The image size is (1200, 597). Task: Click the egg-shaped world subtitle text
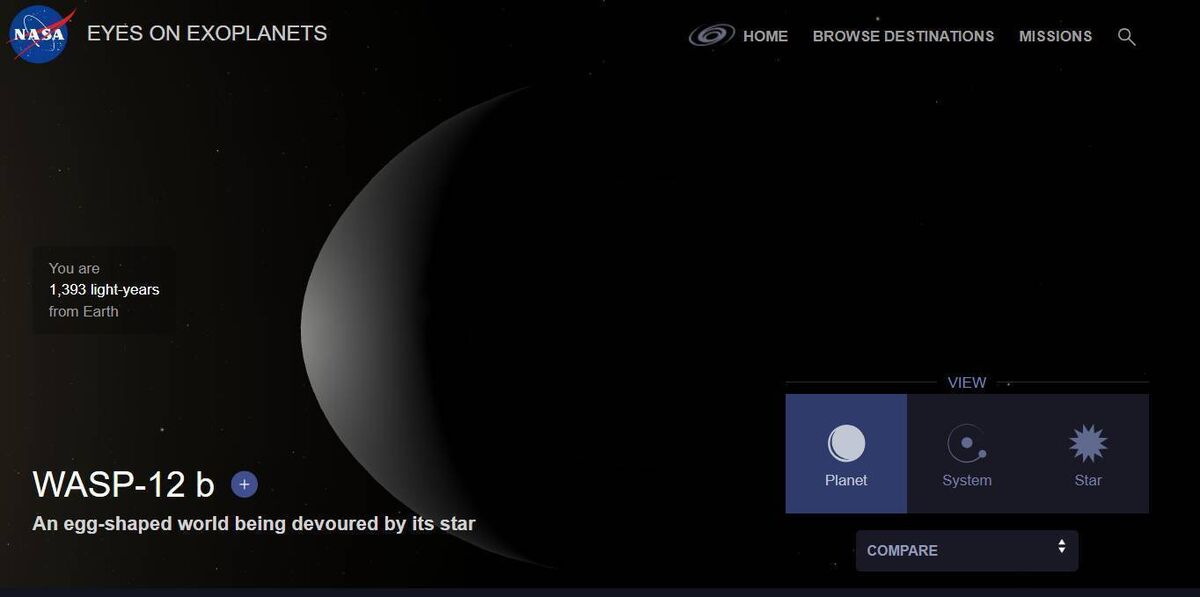click(x=254, y=523)
